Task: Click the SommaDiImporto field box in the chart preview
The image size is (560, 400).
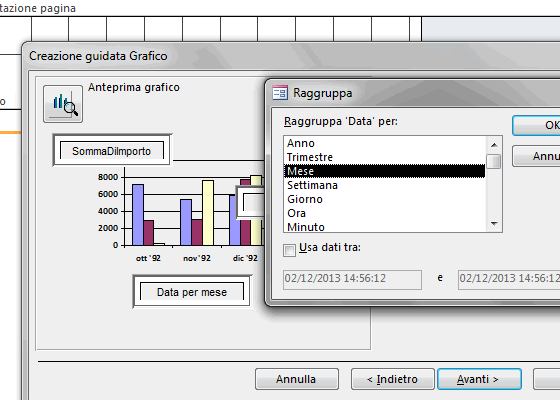Action: click(112, 150)
